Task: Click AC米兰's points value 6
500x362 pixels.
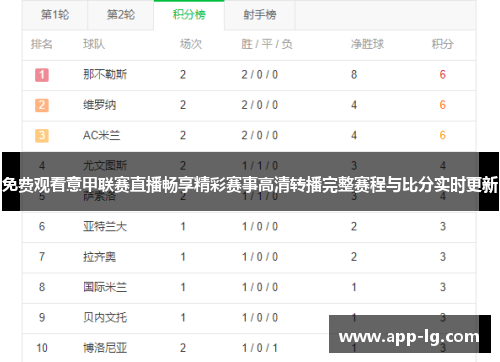Action: click(443, 135)
